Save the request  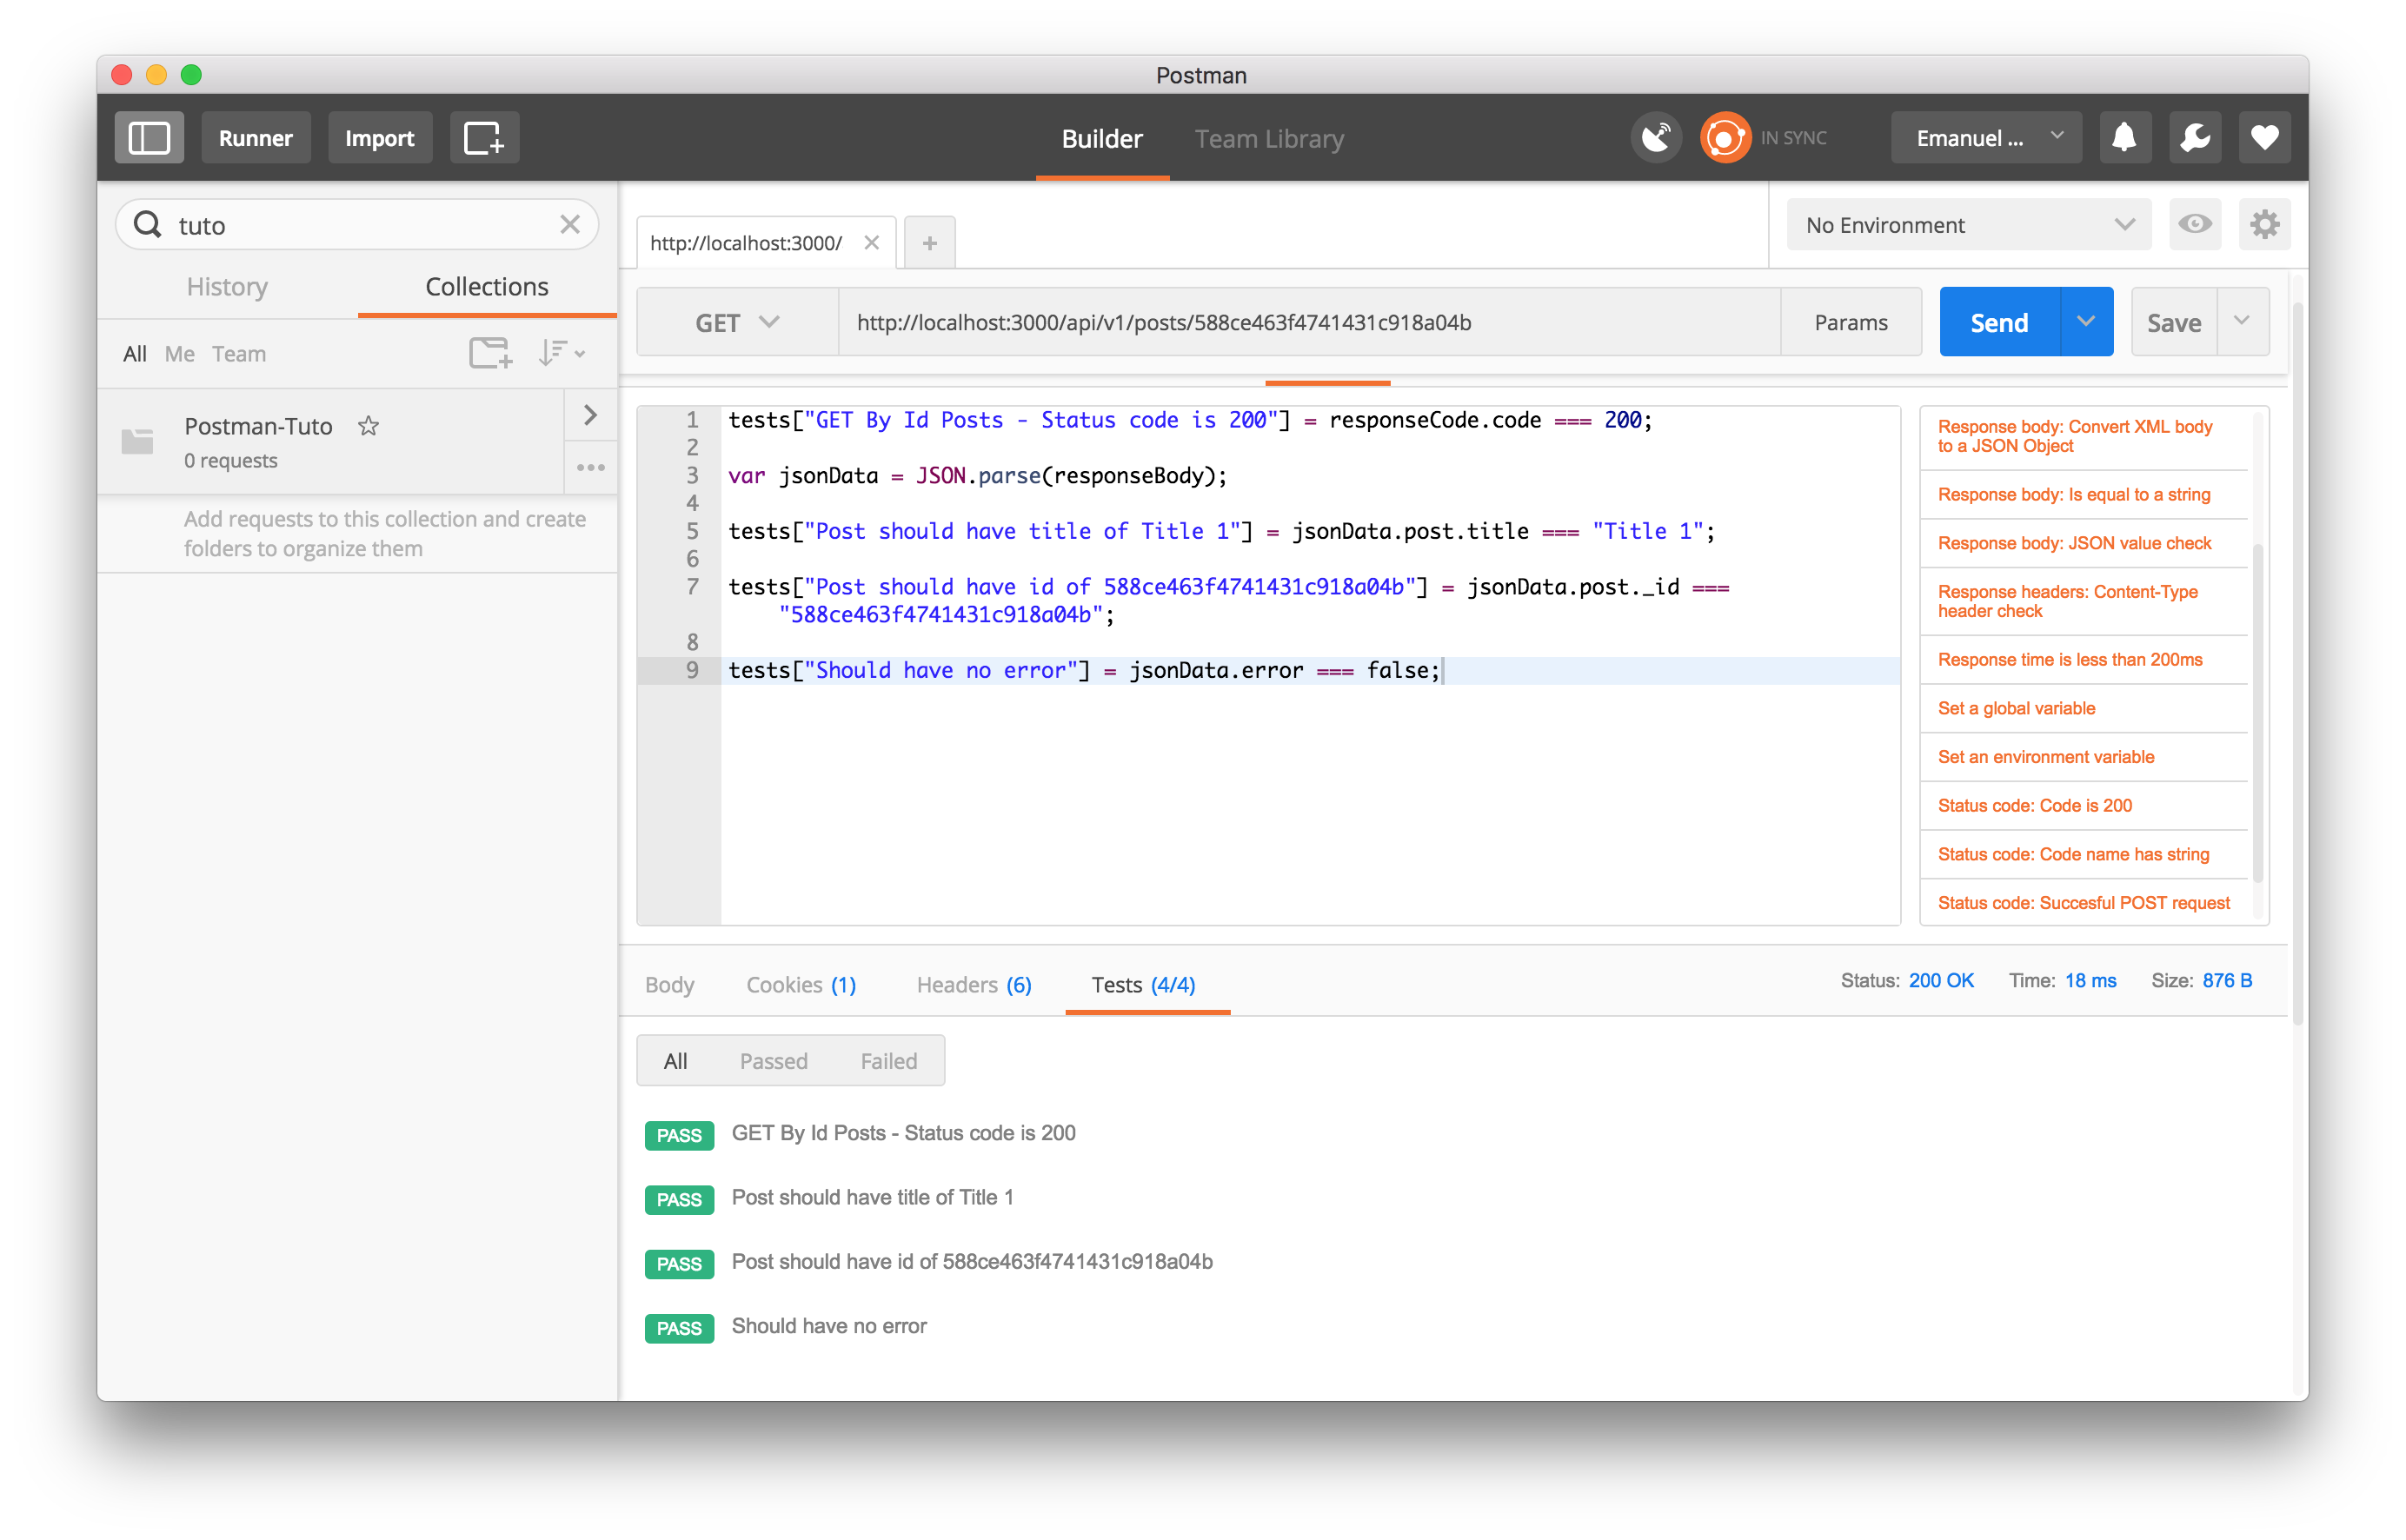2174,322
